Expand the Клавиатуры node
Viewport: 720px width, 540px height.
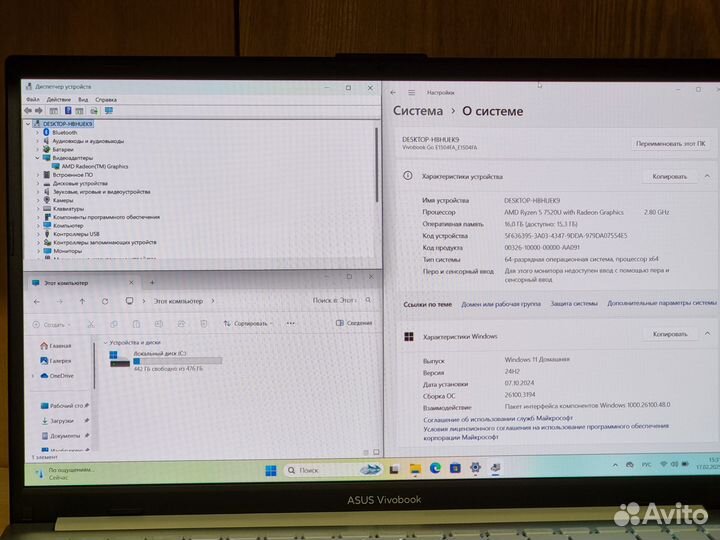point(38,208)
